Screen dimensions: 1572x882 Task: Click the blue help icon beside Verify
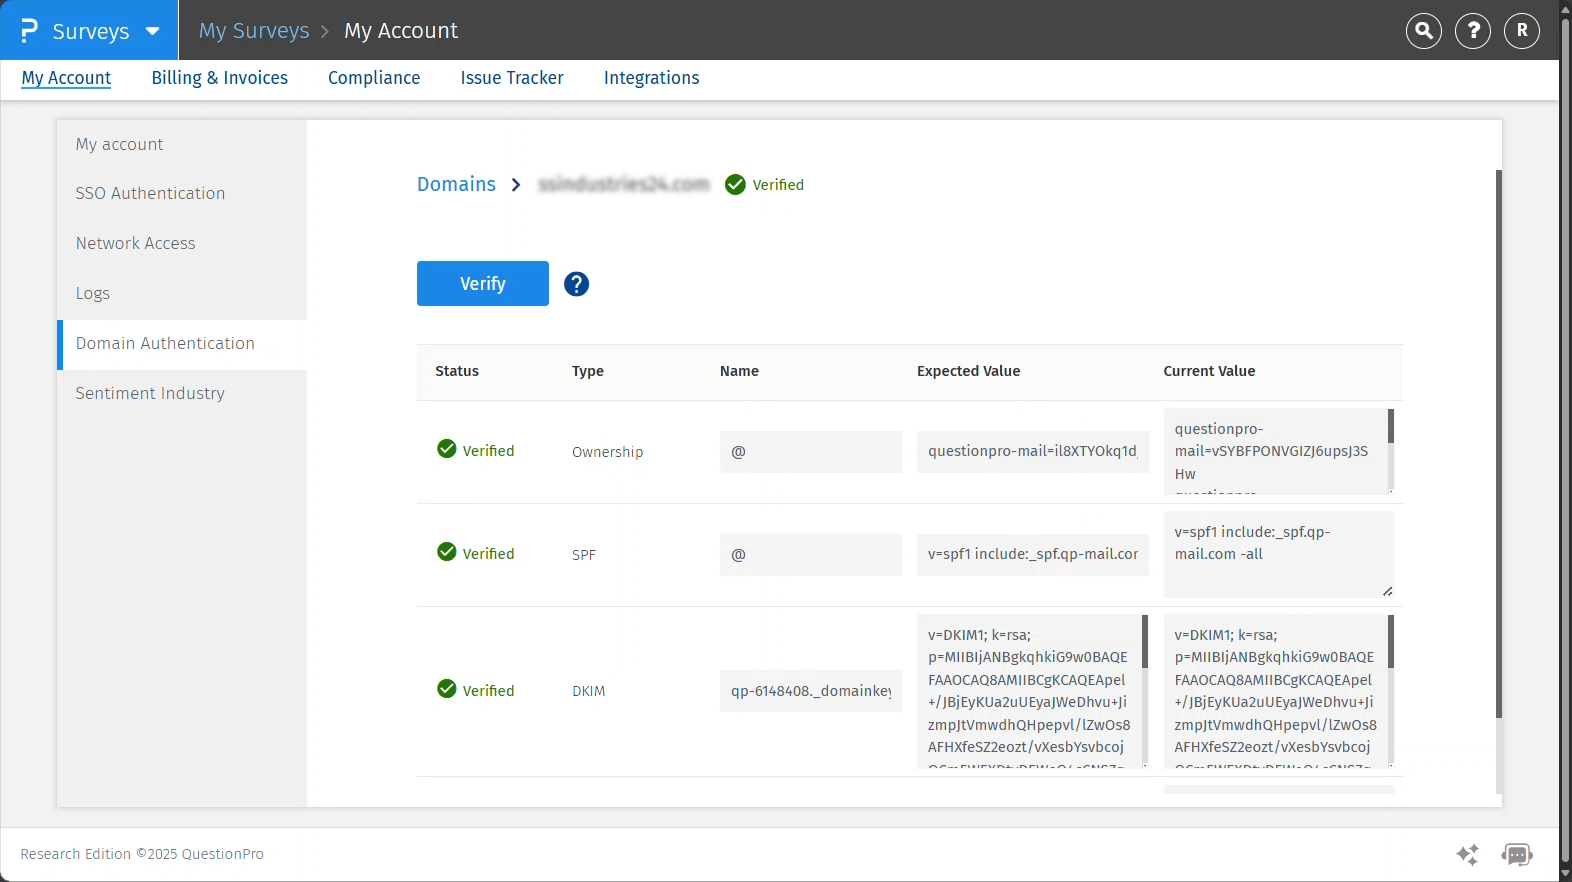tap(576, 284)
